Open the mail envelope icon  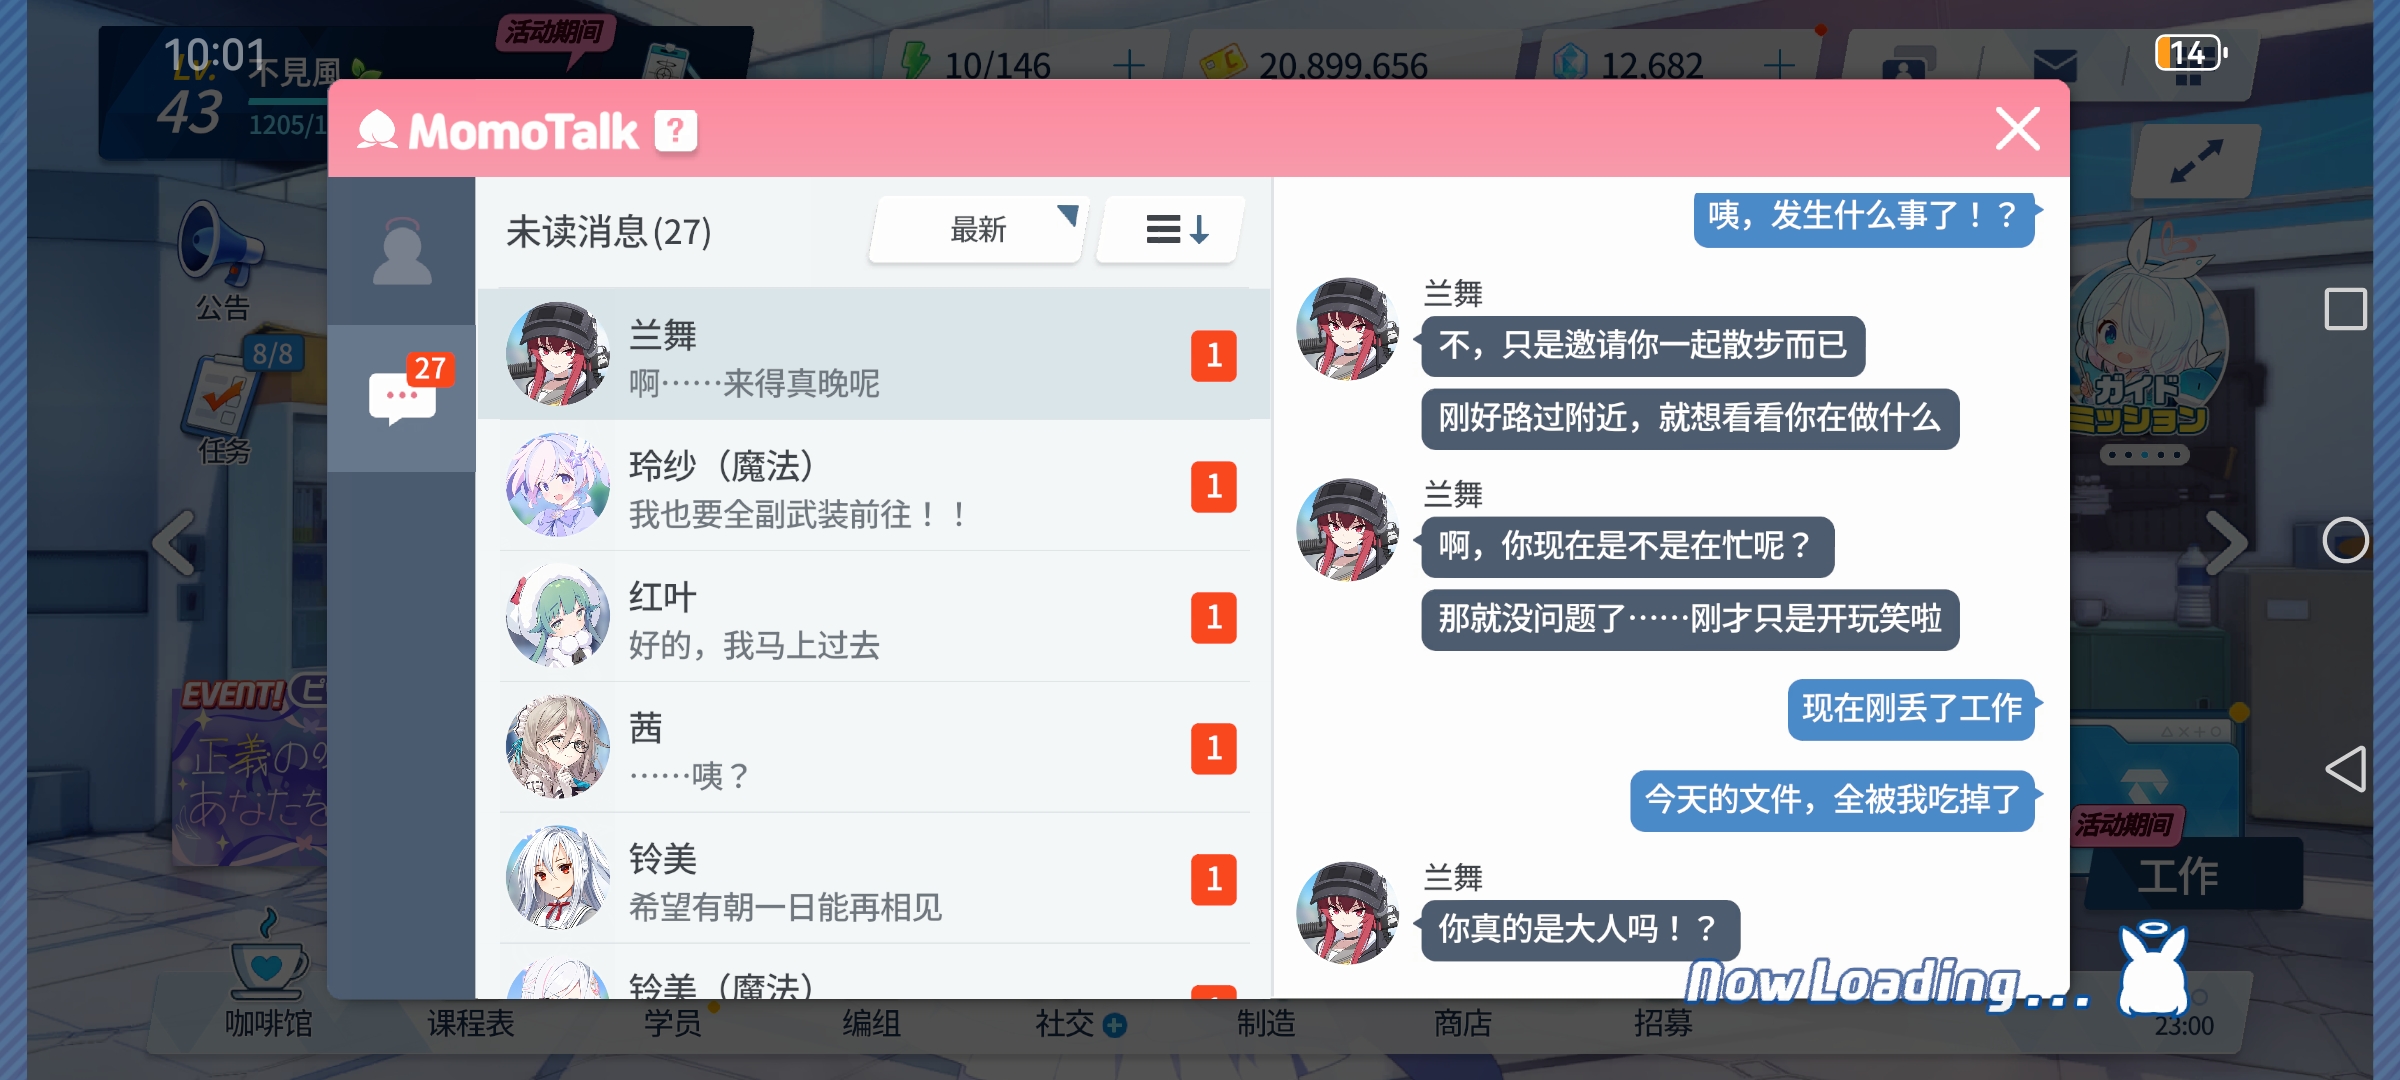[2055, 65]
